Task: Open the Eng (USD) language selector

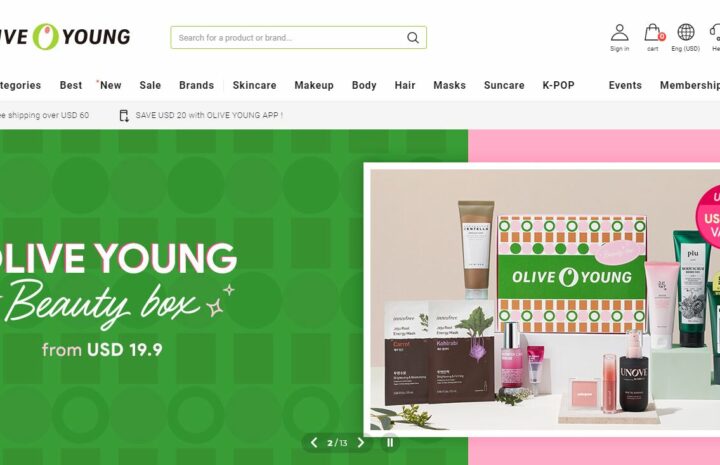Action: click(x=686, y=49)
